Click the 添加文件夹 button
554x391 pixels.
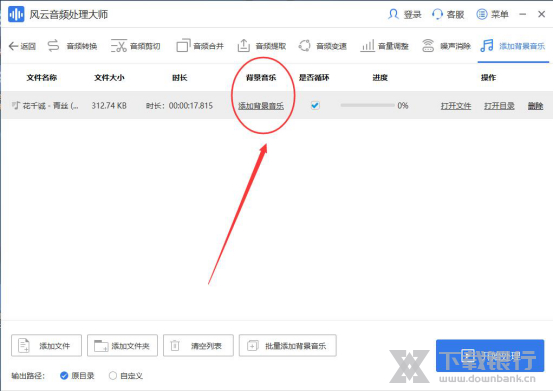[122, 345]
